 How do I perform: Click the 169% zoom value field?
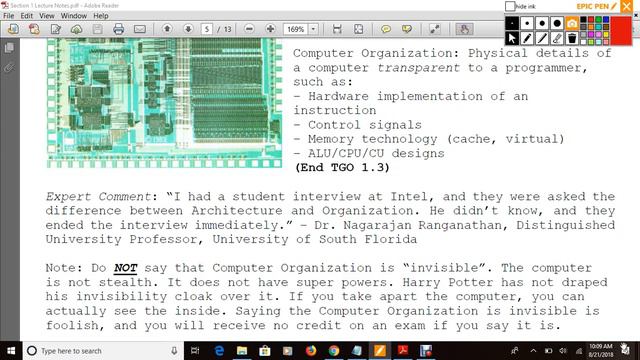click(x=296, y=29)
